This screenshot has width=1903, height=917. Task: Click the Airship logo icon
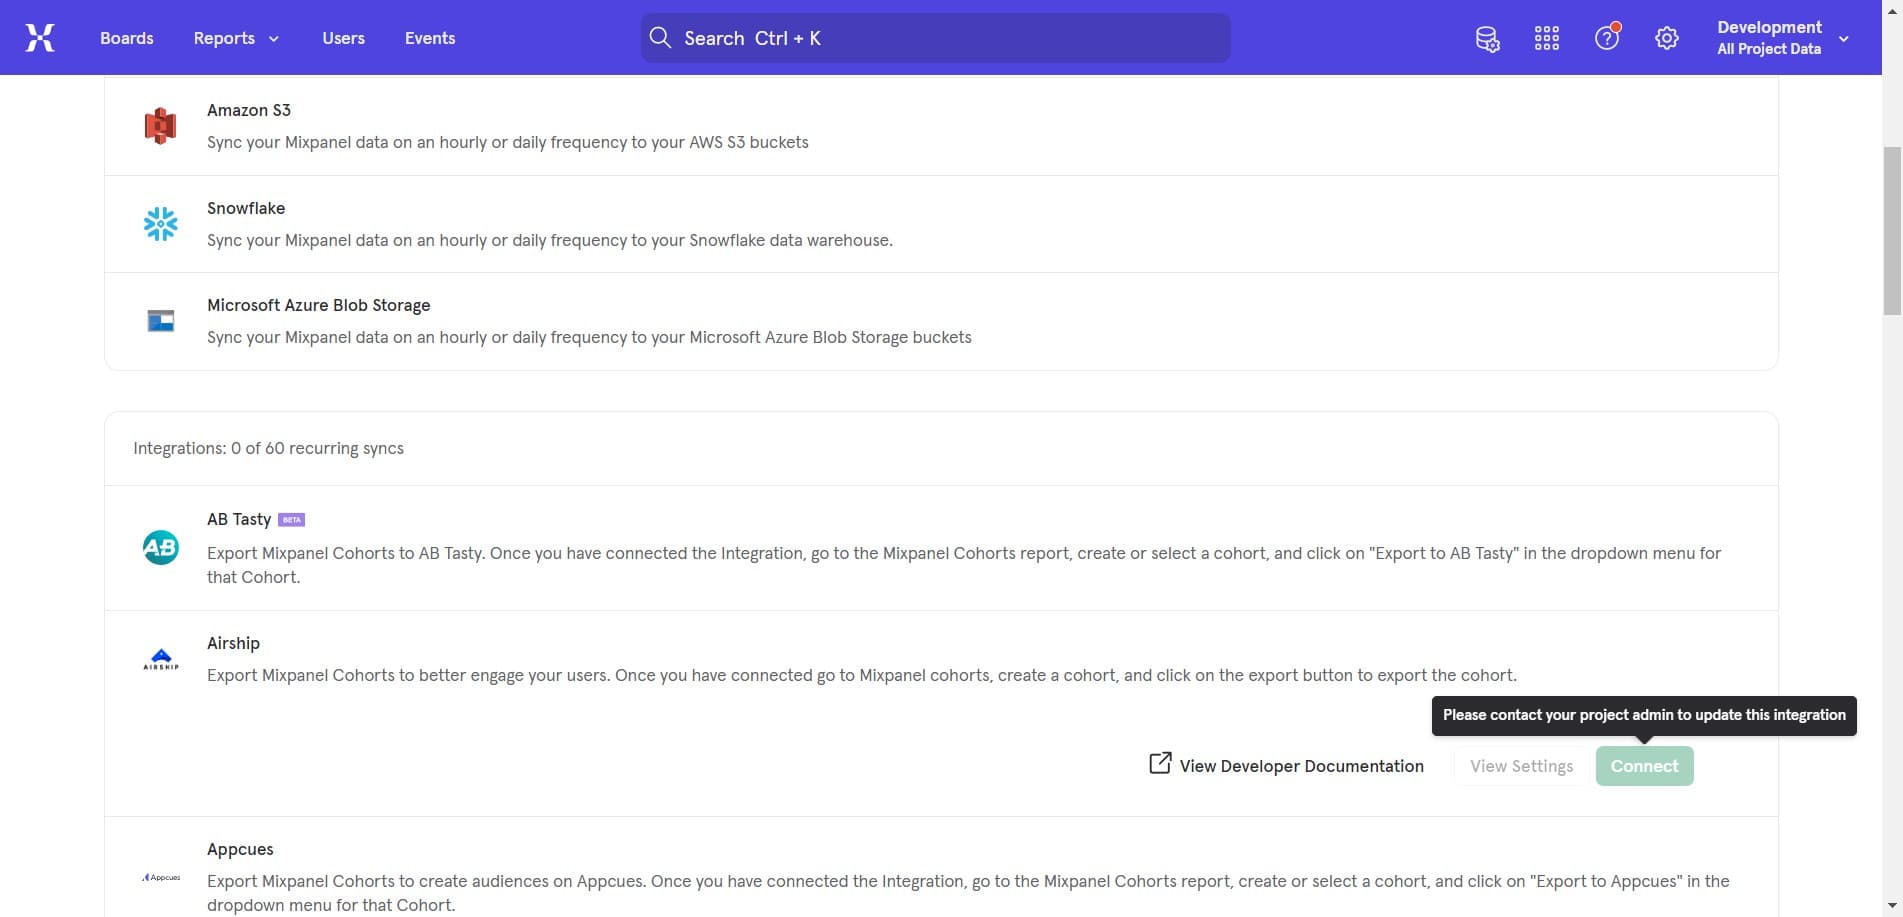click(x=160, y=659)
